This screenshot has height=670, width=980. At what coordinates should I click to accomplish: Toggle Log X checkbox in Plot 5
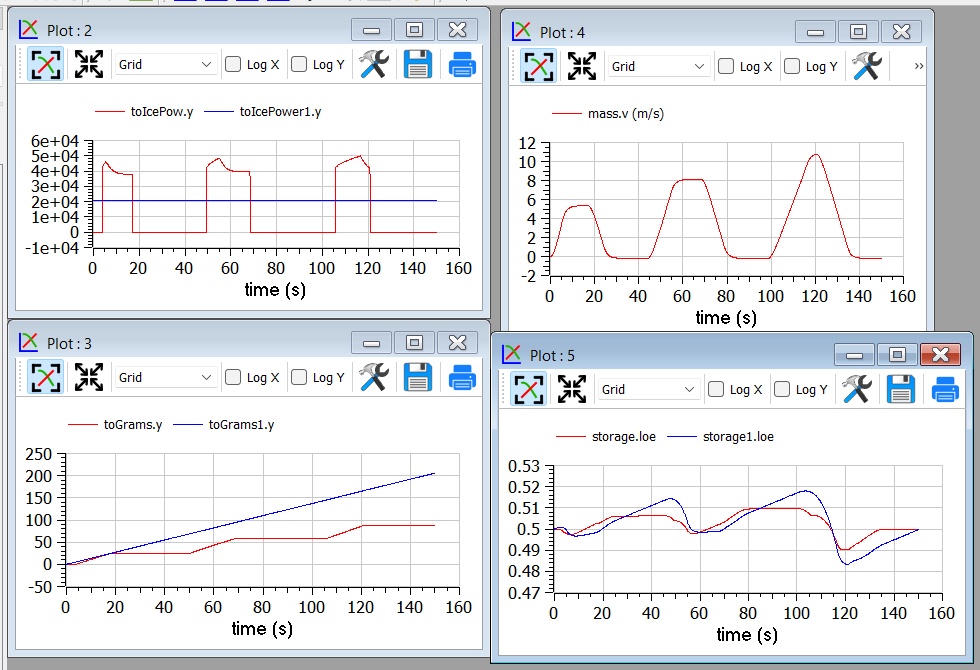point(716,389)
